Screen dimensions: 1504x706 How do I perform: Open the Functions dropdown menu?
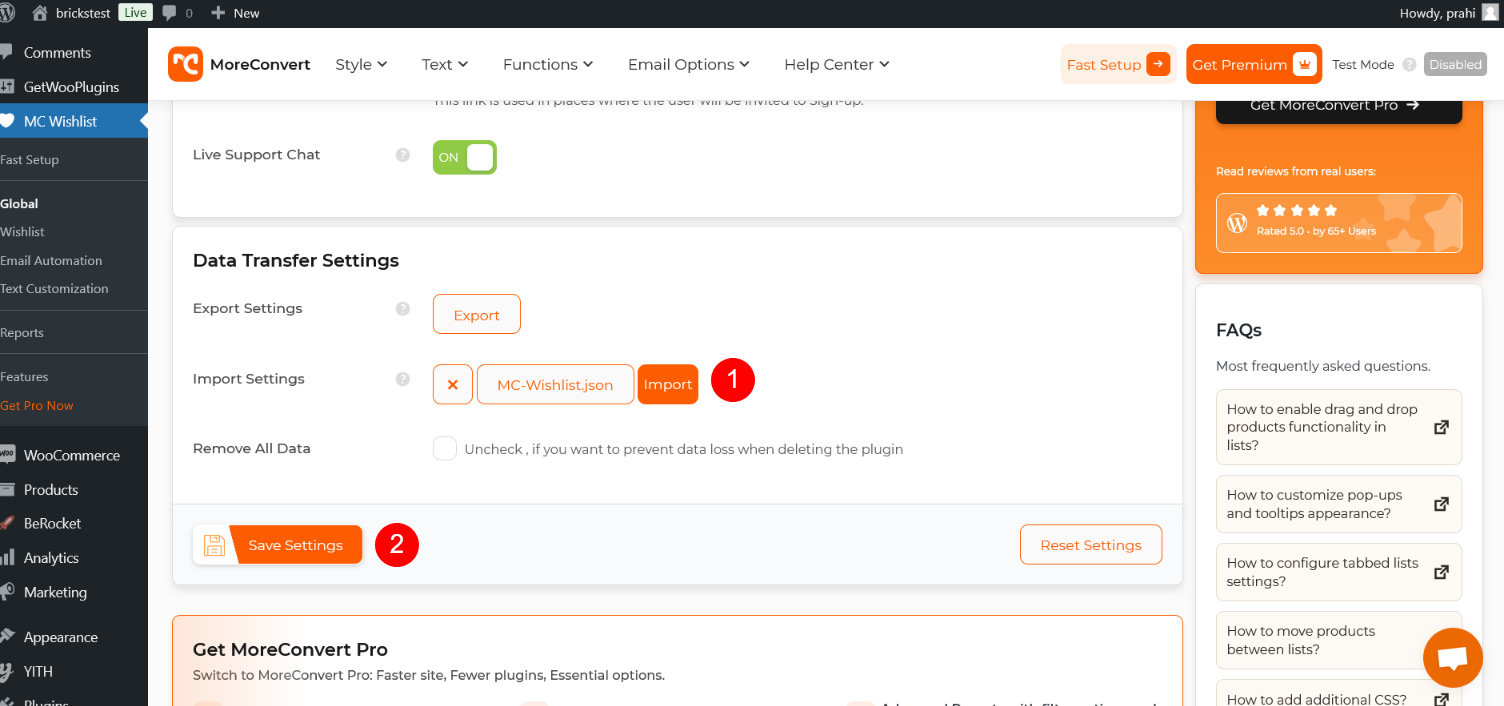548,64
